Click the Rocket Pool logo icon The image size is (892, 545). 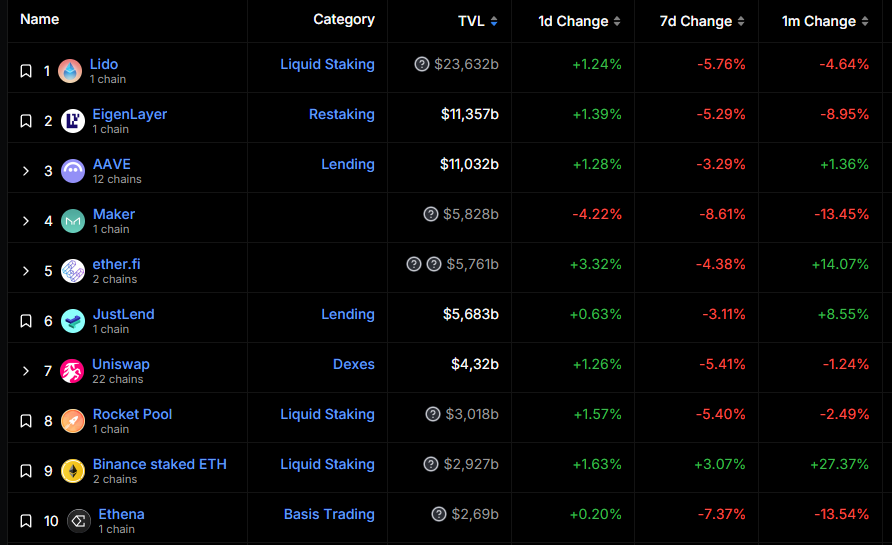click(72, 421)
